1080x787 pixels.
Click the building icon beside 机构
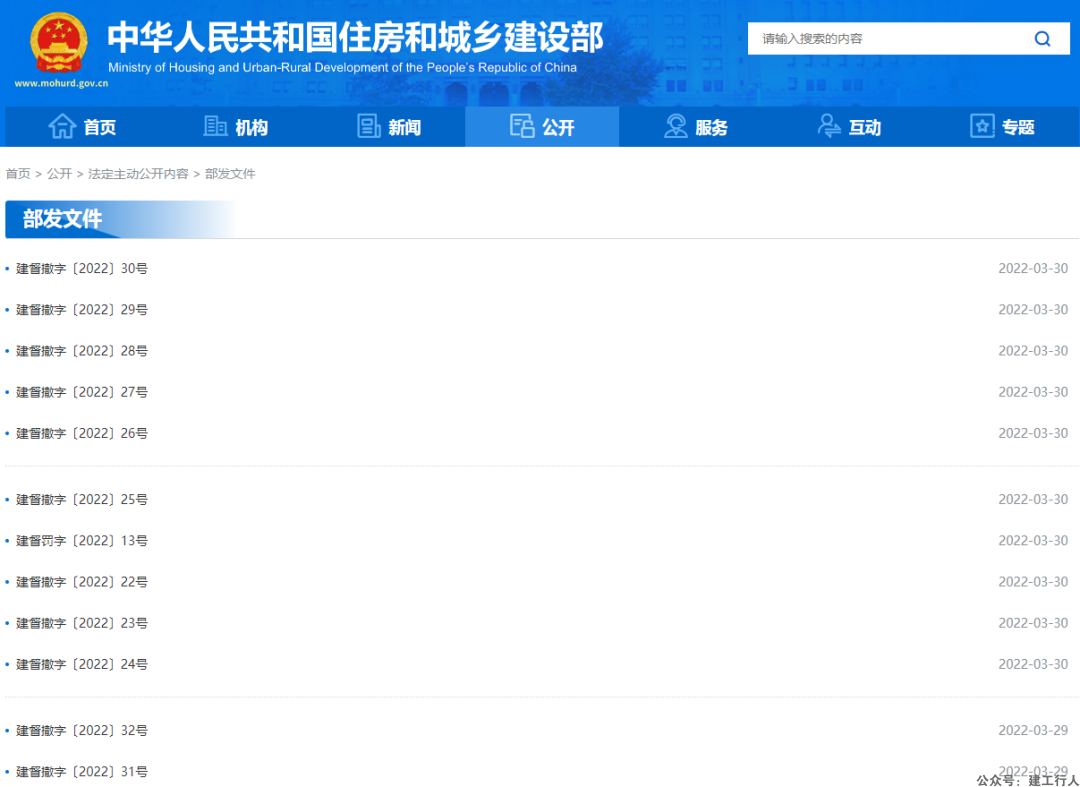pos(216,127)
